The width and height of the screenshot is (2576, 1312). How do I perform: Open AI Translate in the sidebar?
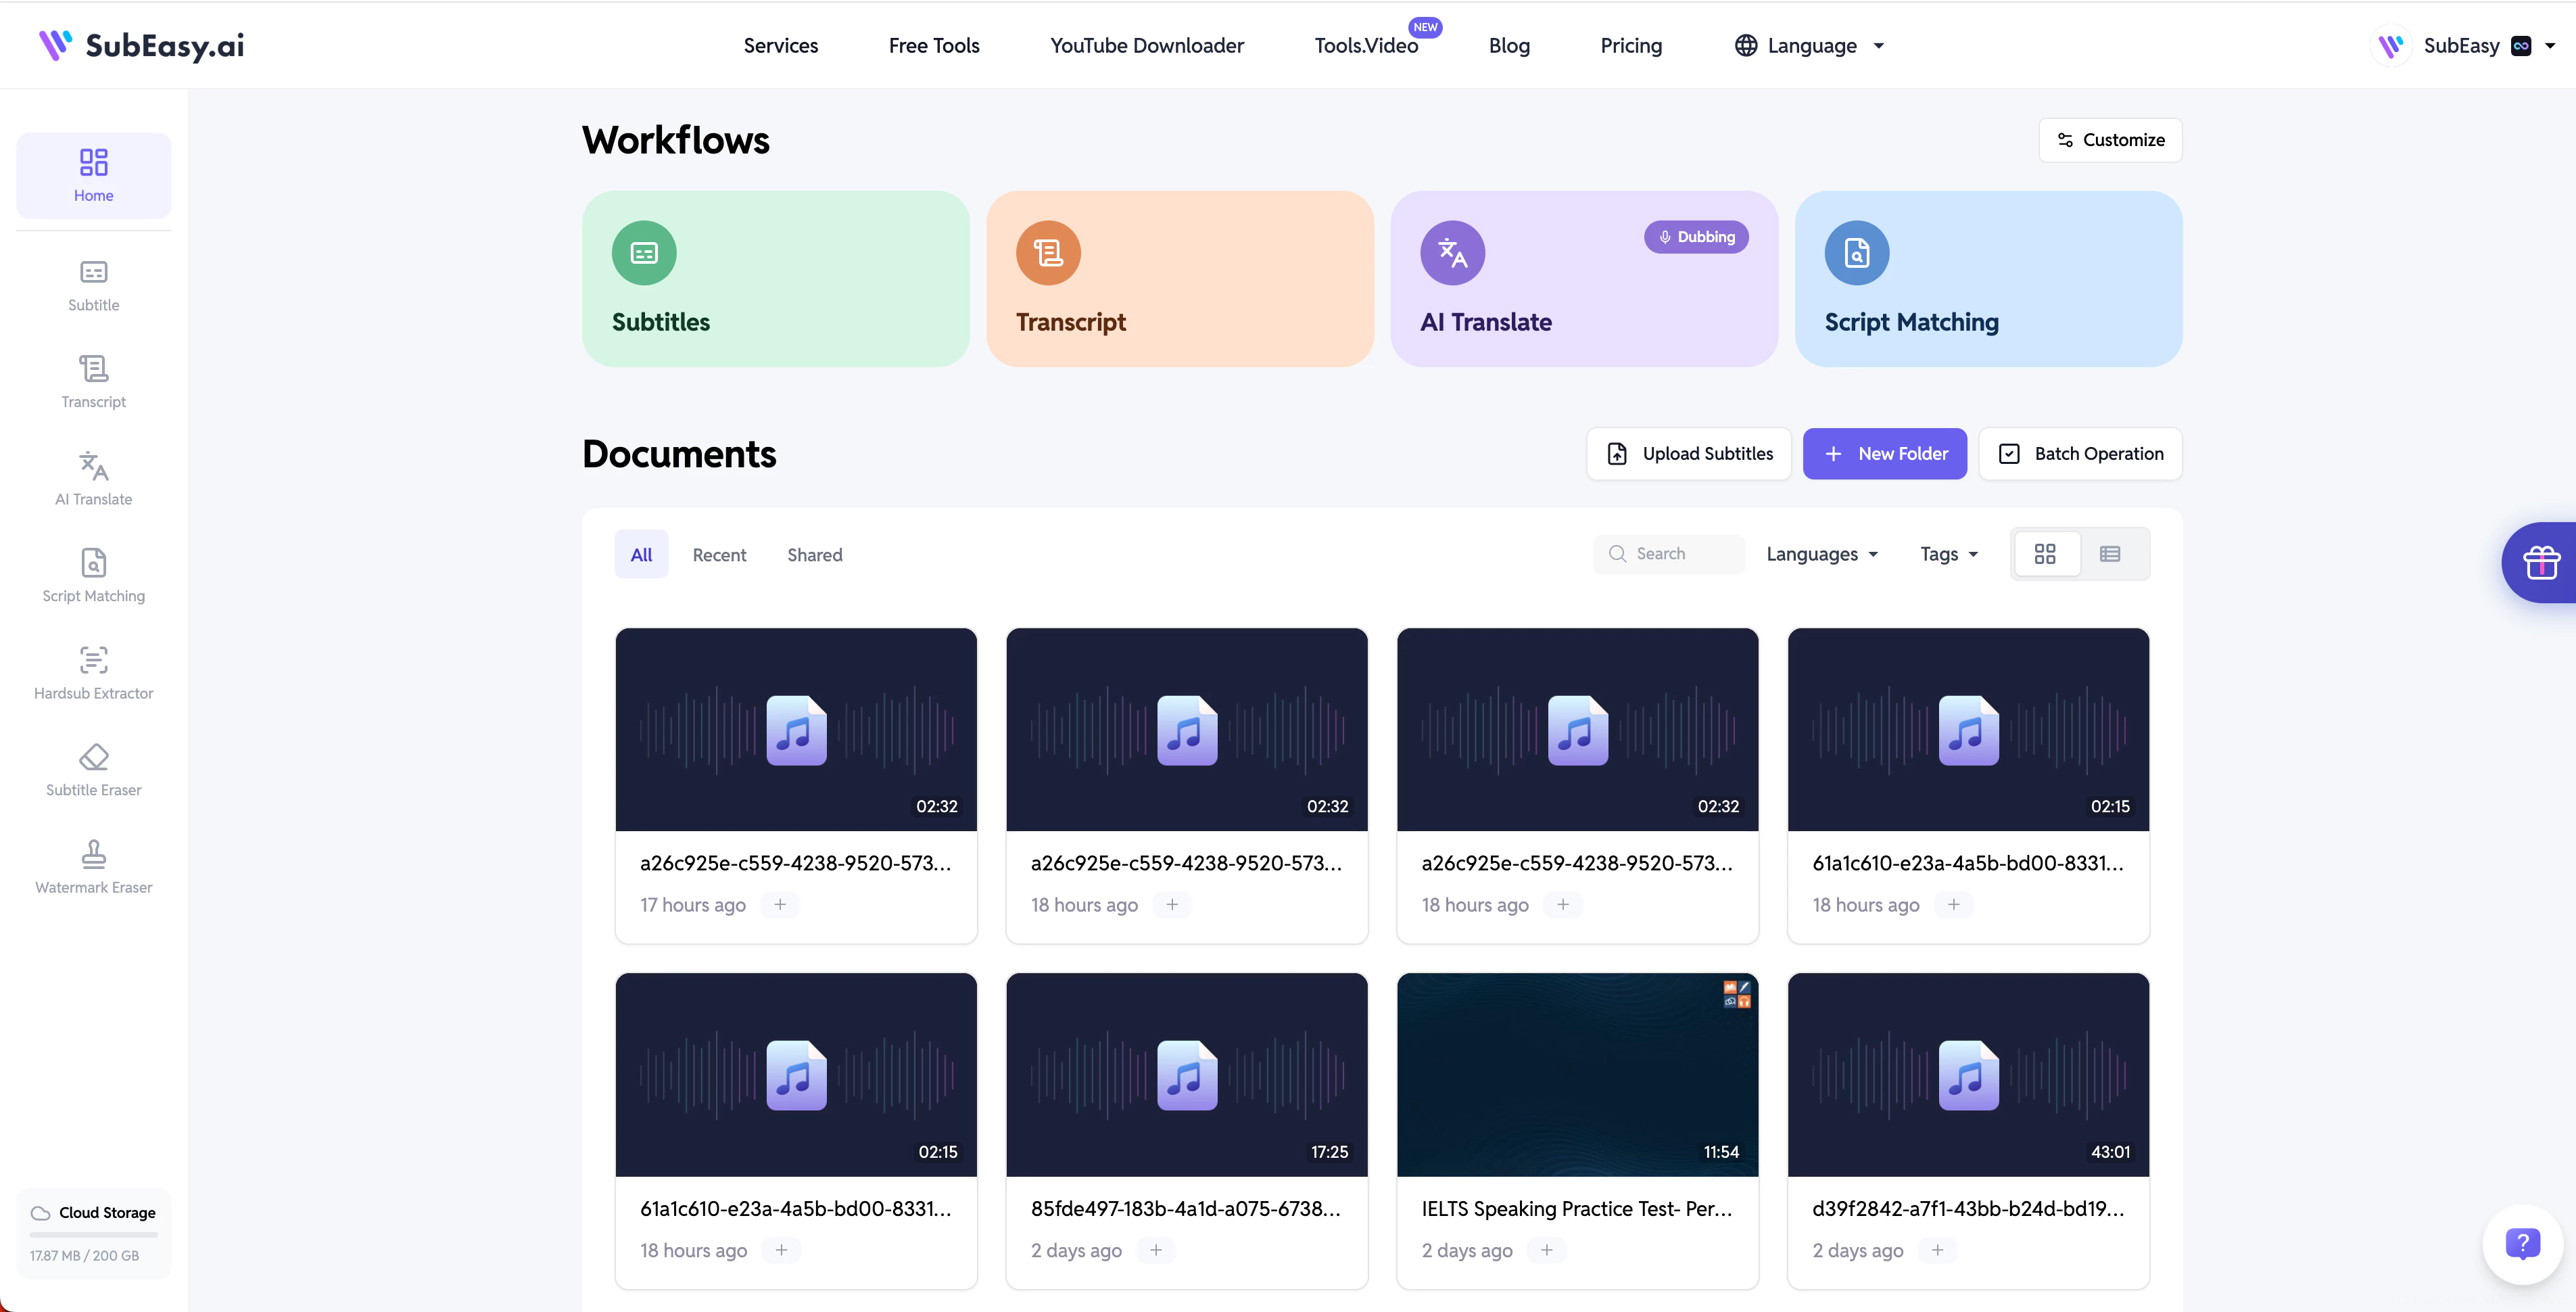[93, 479]
